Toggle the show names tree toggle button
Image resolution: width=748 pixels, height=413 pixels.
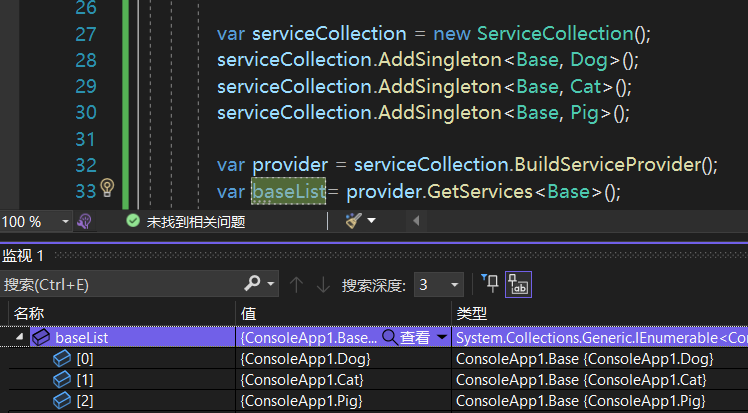[x=518, y=284]
